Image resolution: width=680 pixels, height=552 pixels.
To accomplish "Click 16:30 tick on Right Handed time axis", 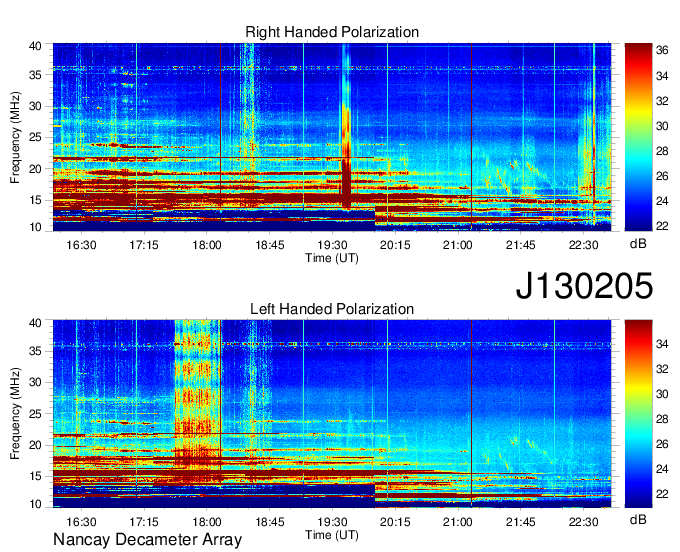I will point(81,245).
